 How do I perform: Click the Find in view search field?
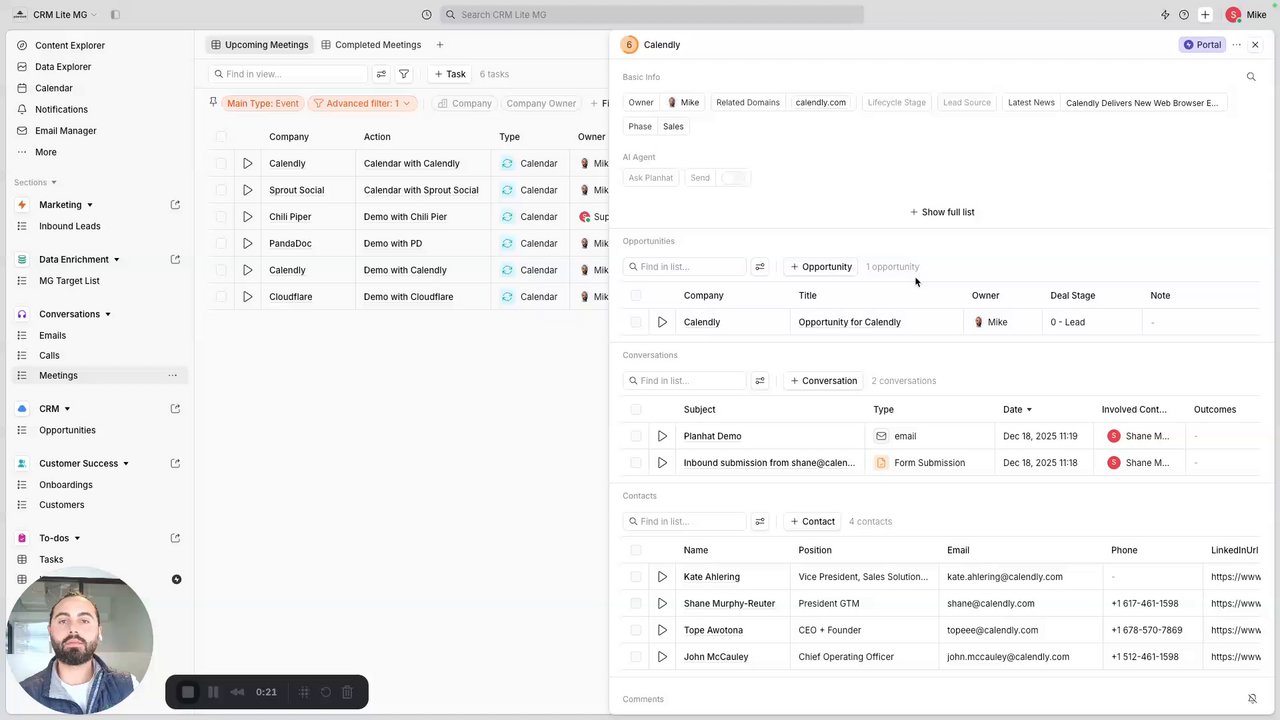[288, 74]
